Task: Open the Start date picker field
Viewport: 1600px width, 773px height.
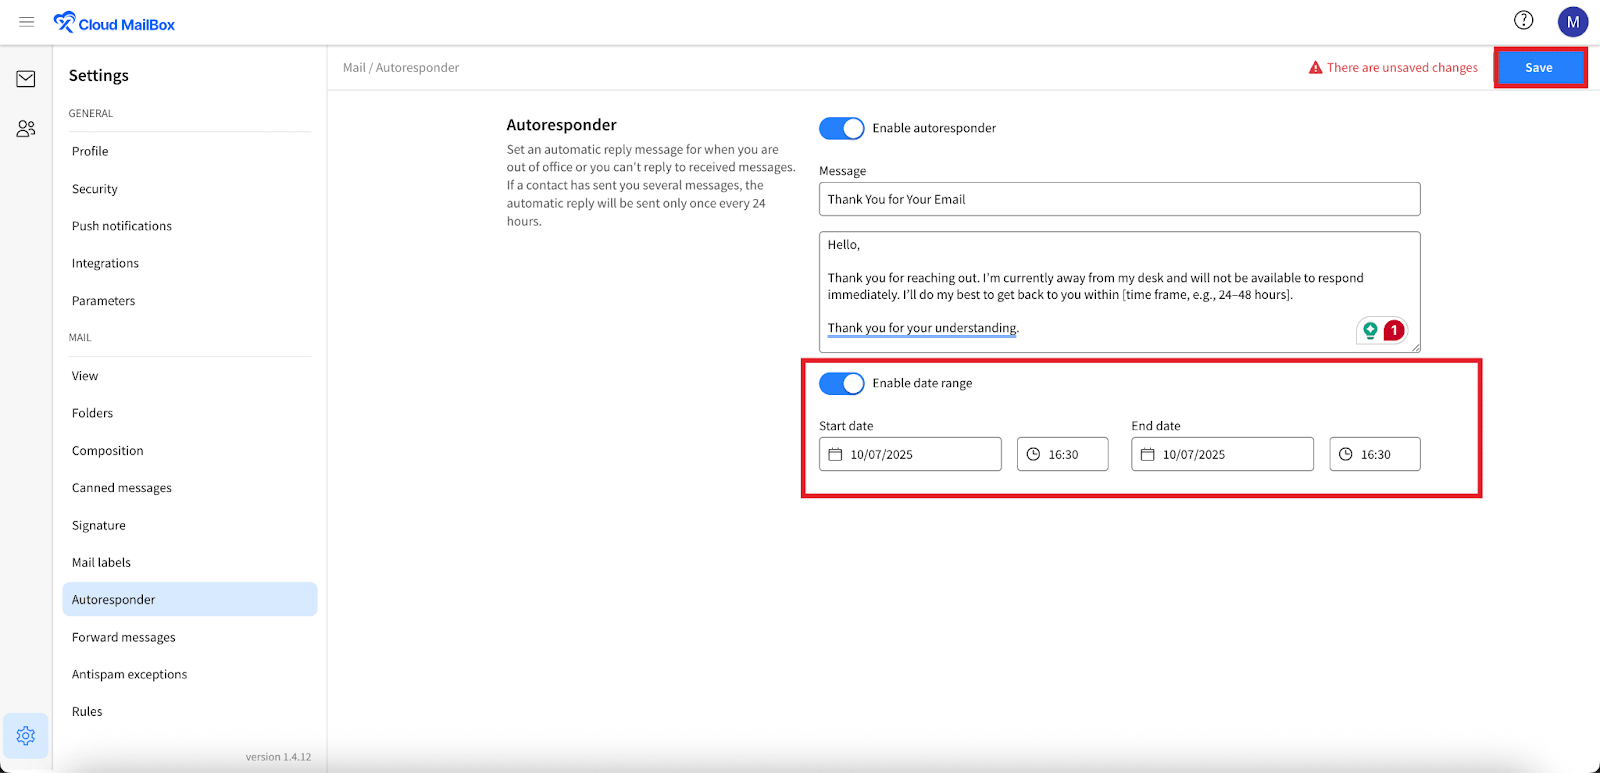Action: (x=910, y=454)
